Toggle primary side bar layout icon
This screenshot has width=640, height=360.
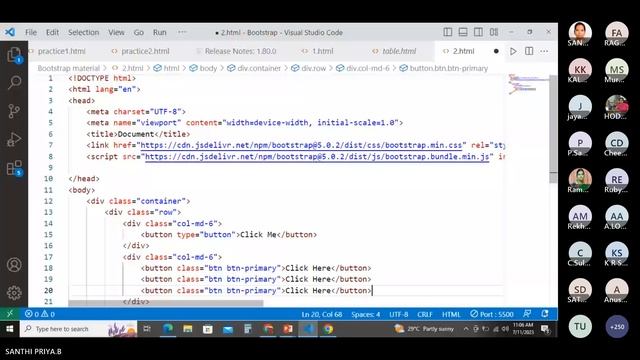point(448,32)
